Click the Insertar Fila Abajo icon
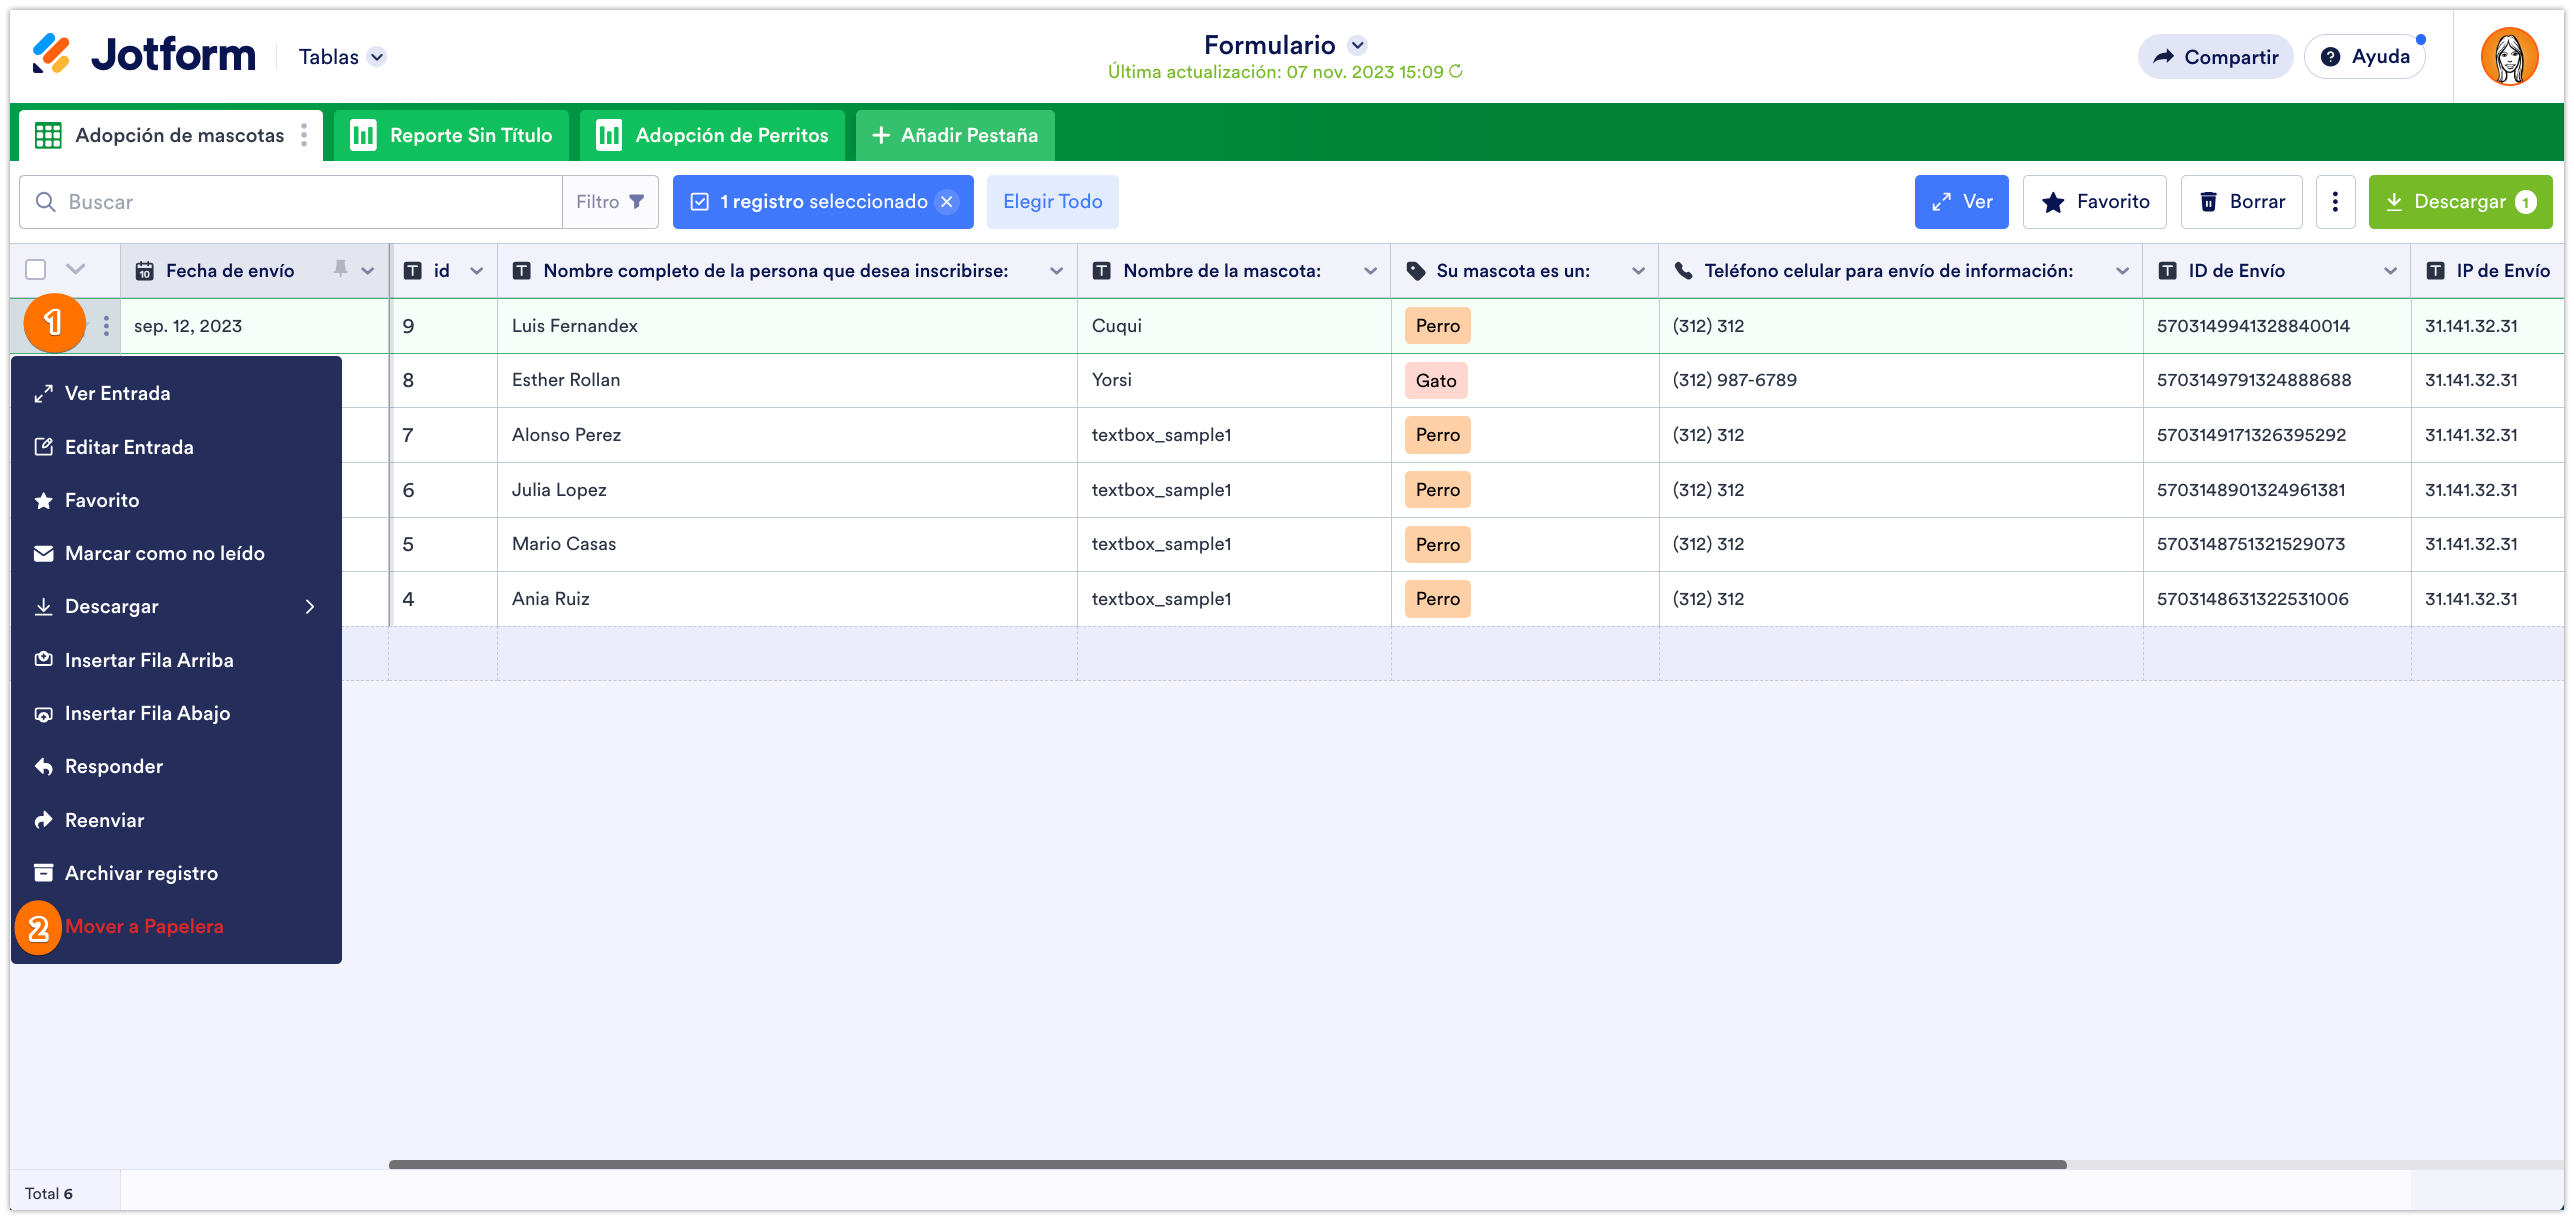The height and width of the screenshot is (1220, 2574). pyautogui.click(x=43, y=714)
